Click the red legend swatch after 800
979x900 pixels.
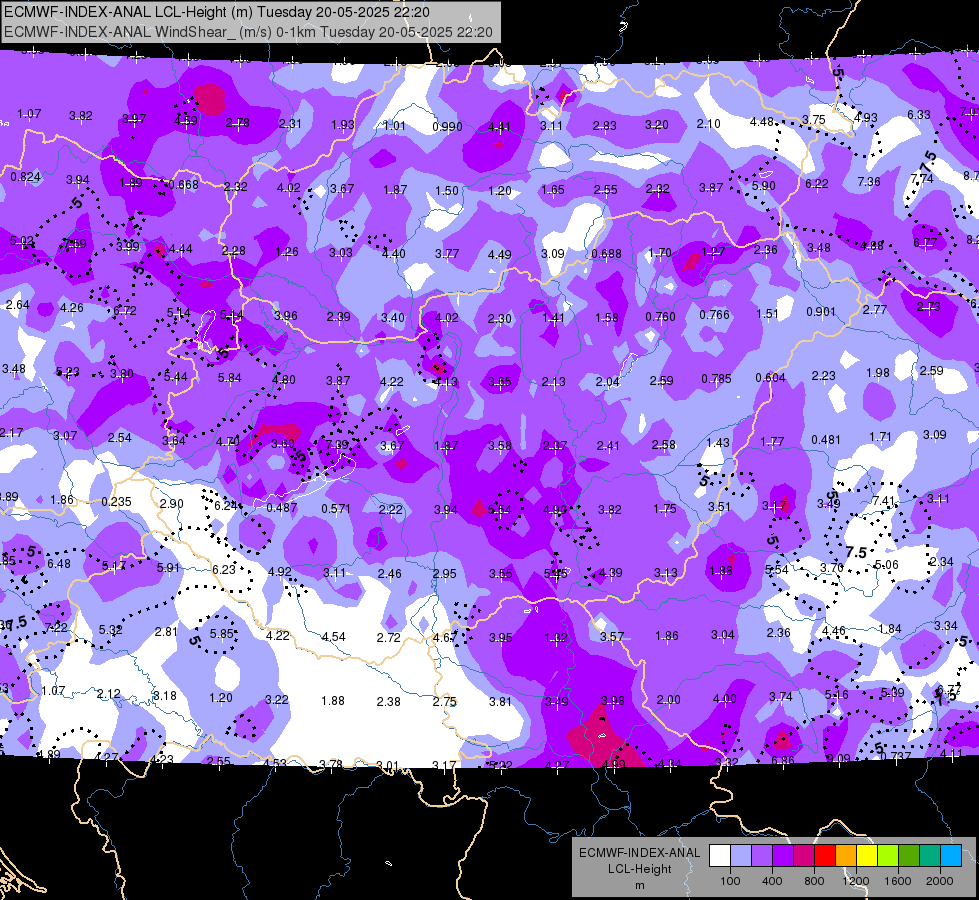[825, 856]
